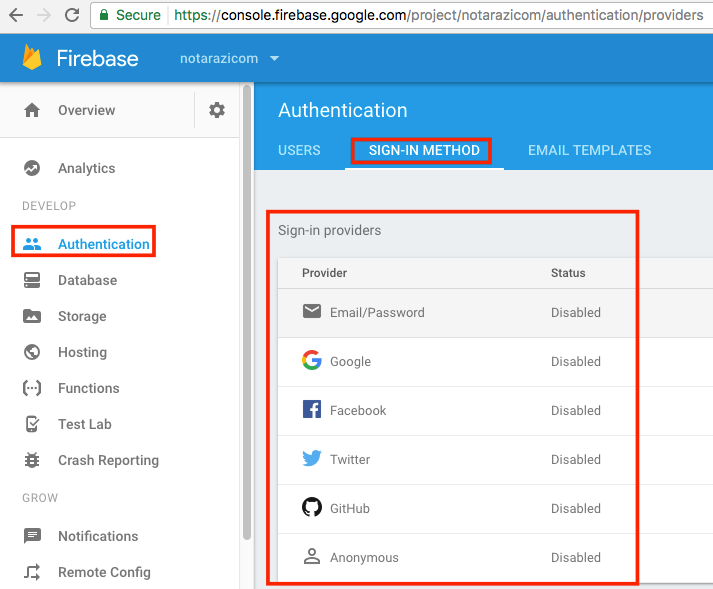Select the Email/Password provider name

[377, 312]
